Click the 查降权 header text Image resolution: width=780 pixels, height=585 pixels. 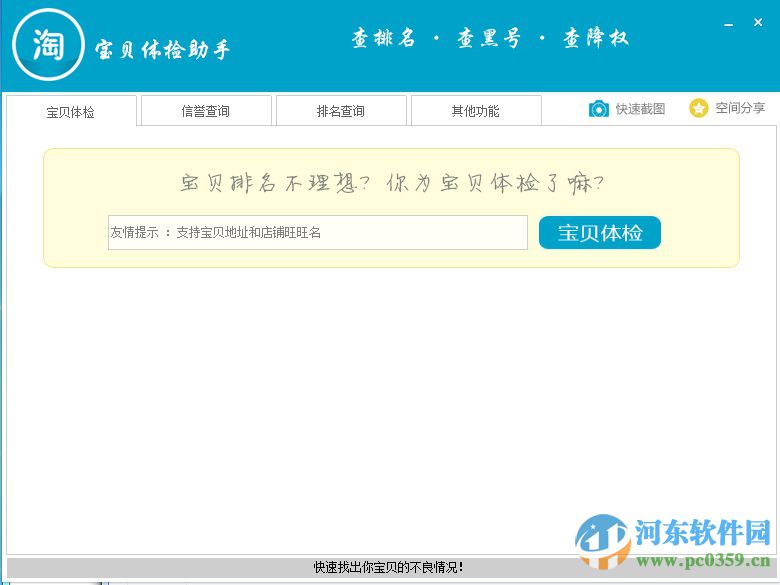pyautogui.click(x=596, y=38)
